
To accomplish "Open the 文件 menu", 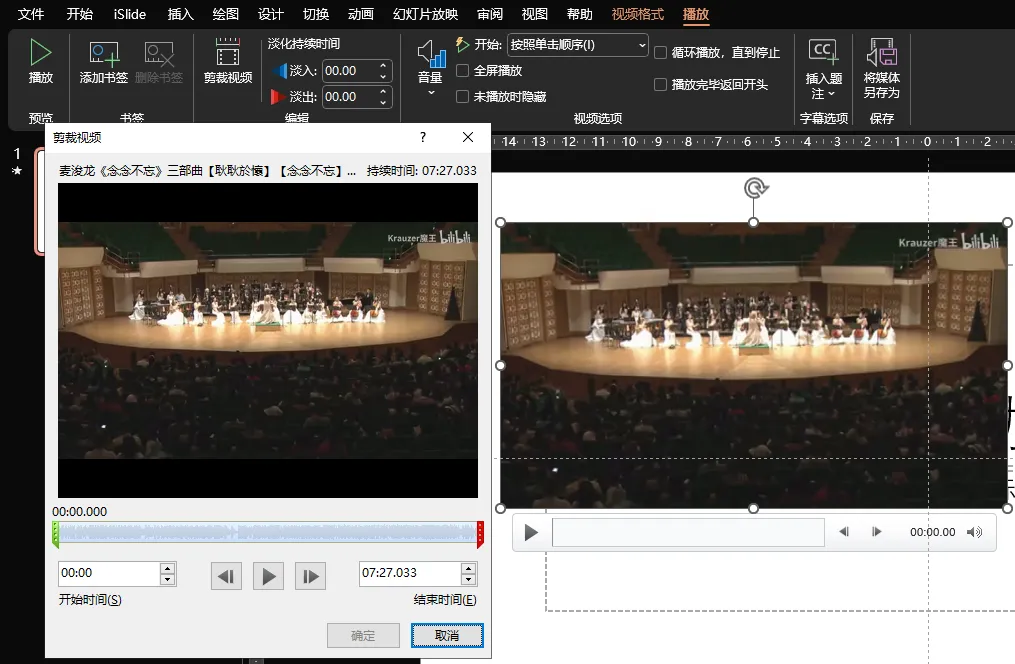I will (30, 14).
